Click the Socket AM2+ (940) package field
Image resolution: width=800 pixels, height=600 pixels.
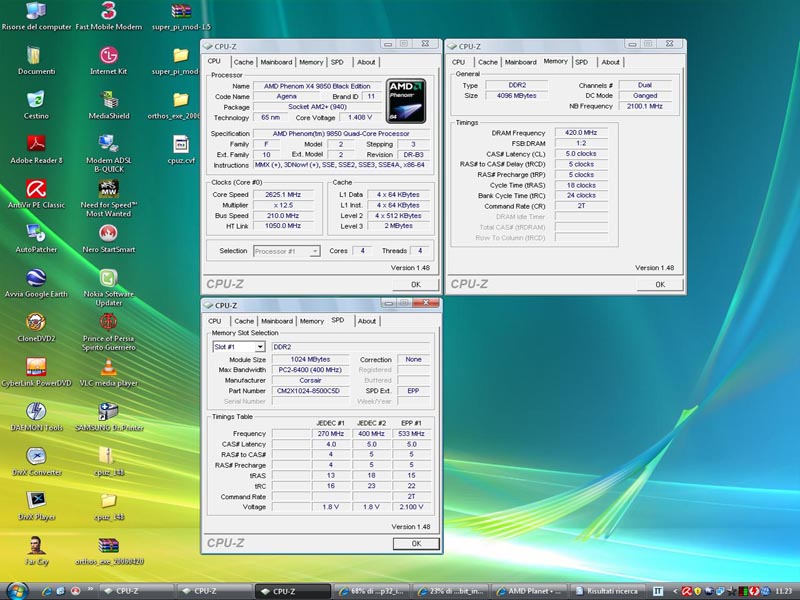[x=317, y=107]
